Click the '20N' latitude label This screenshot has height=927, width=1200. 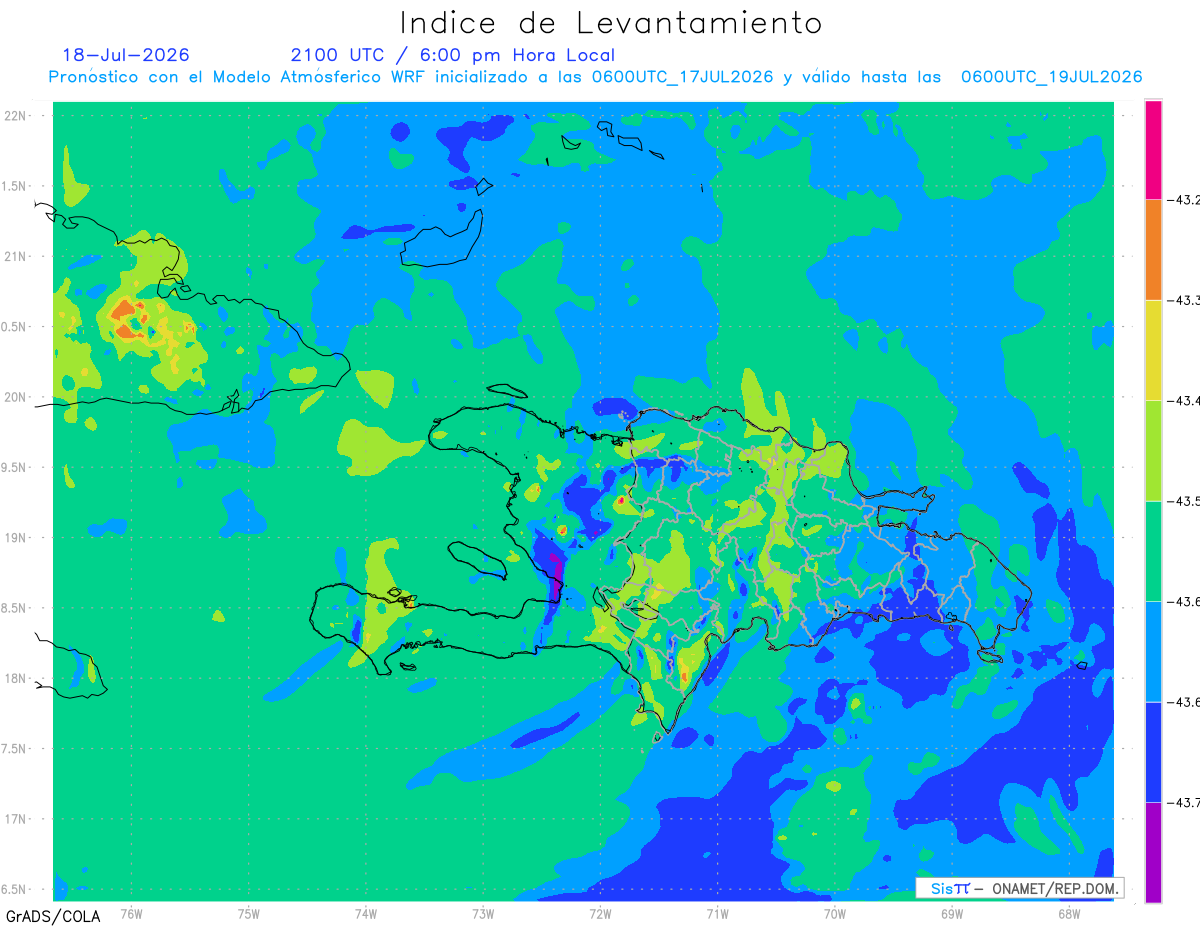coord(16,397)
